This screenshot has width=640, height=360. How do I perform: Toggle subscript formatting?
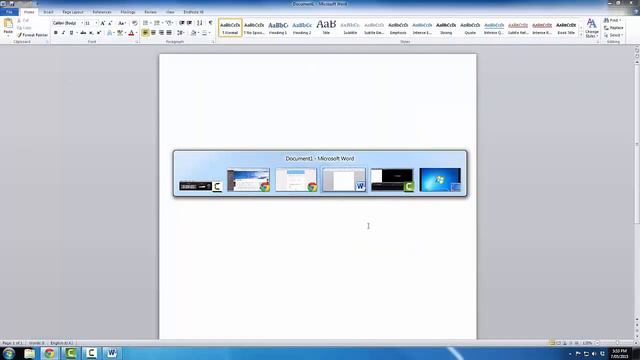point(91,33)
